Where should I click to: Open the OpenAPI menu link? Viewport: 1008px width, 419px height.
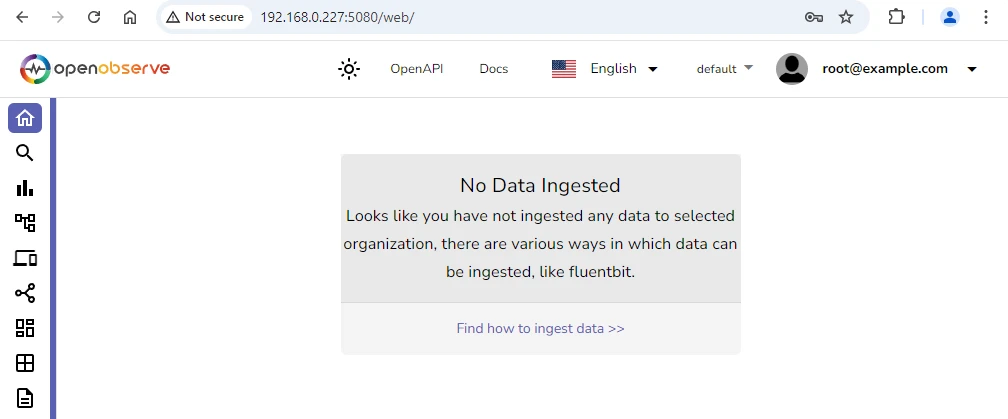click(x=416, y=69)
